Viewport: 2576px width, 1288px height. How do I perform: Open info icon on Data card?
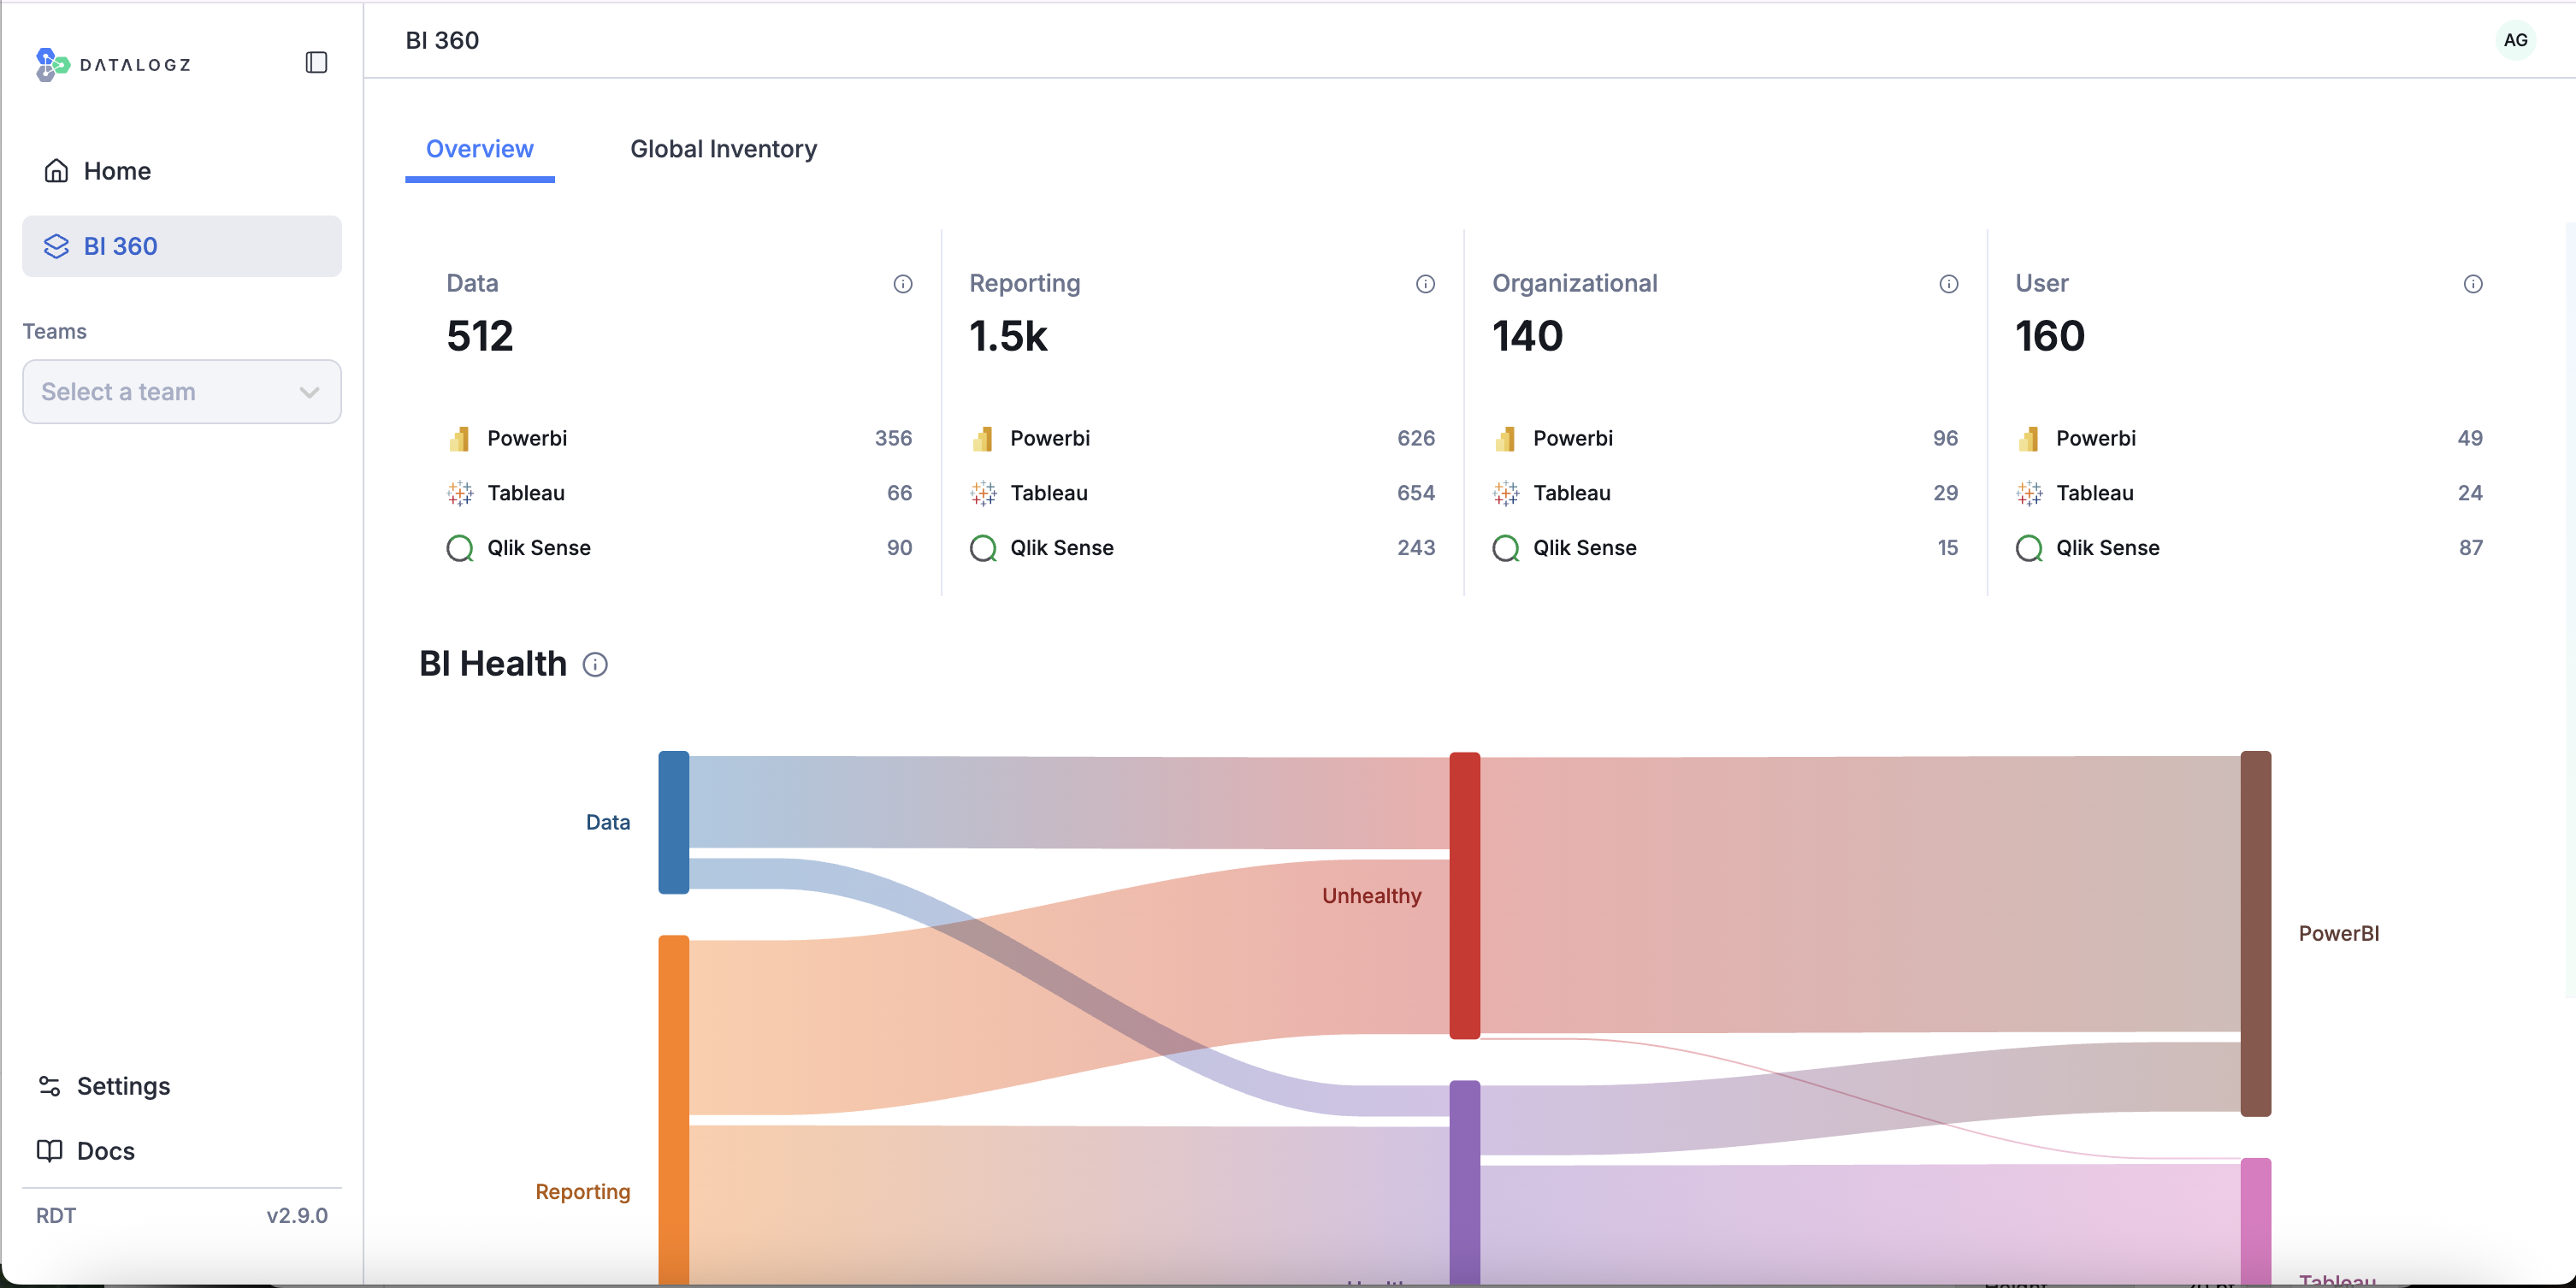[902, 284]
